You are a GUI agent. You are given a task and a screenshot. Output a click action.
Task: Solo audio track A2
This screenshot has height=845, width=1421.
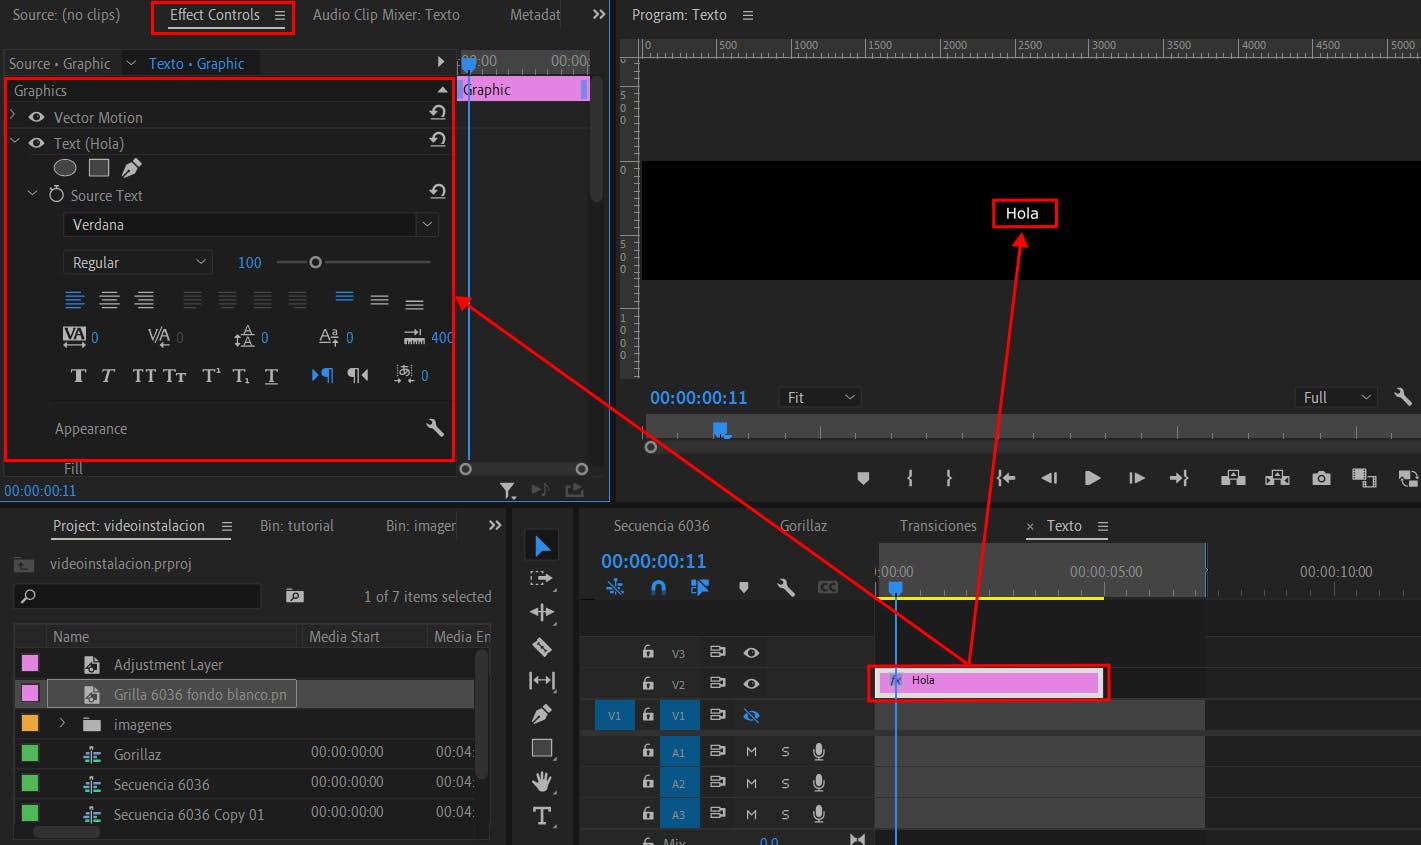785,784
